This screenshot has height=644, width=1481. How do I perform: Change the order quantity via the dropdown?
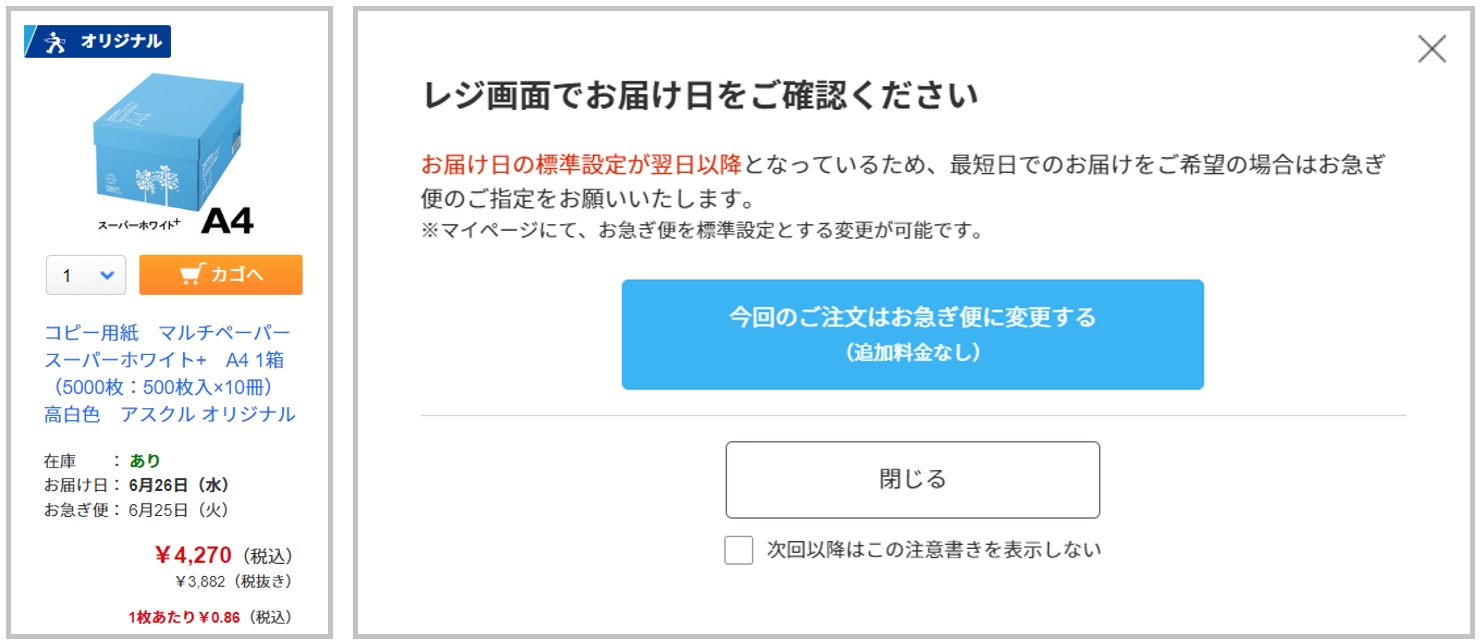(85, 273)
